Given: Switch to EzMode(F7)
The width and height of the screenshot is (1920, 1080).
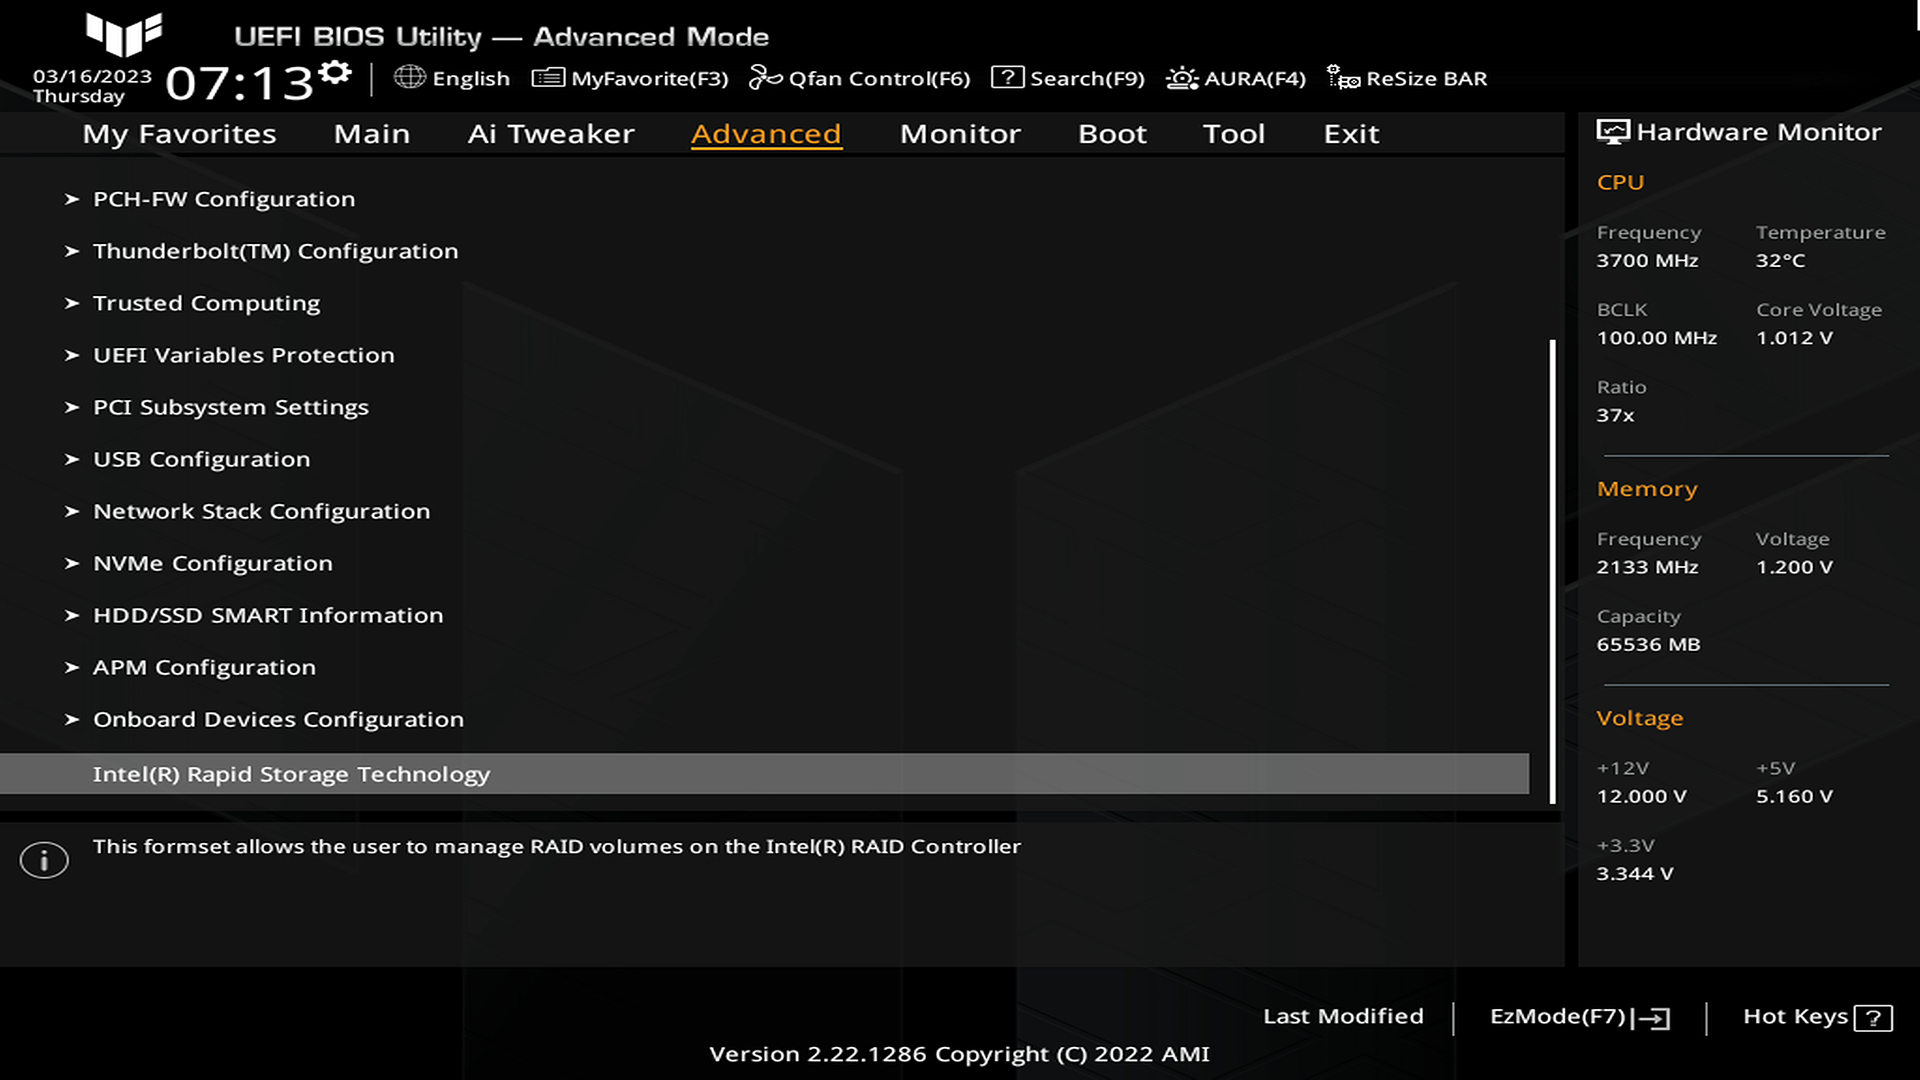Looking at the screenshot, I should click(1578, 1017).
